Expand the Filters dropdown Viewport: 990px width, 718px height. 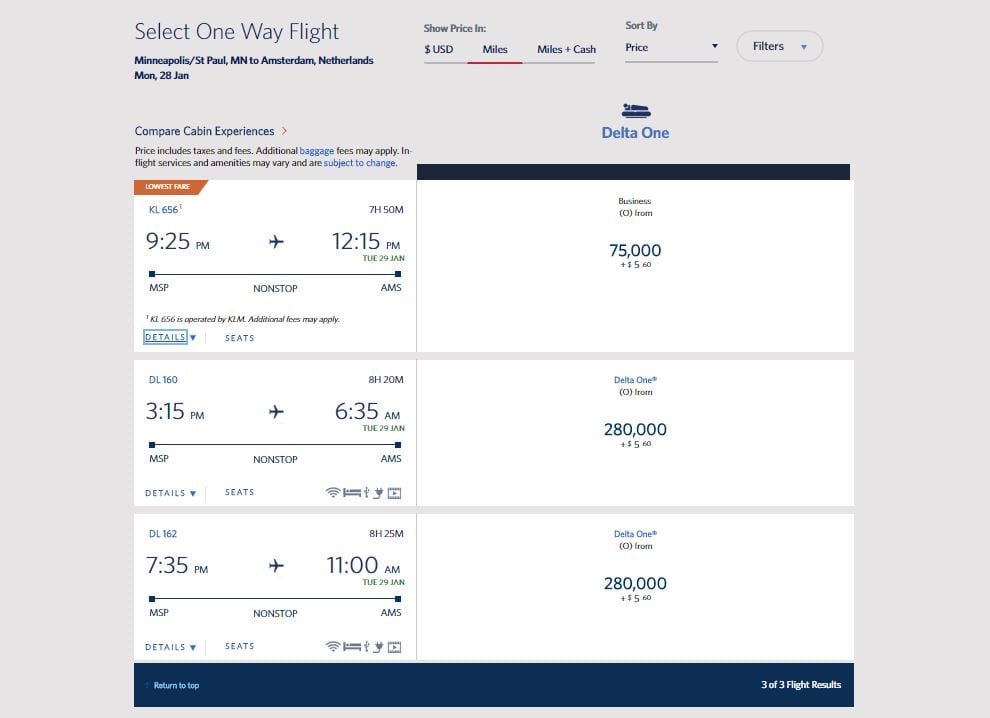tap(779, 45)
